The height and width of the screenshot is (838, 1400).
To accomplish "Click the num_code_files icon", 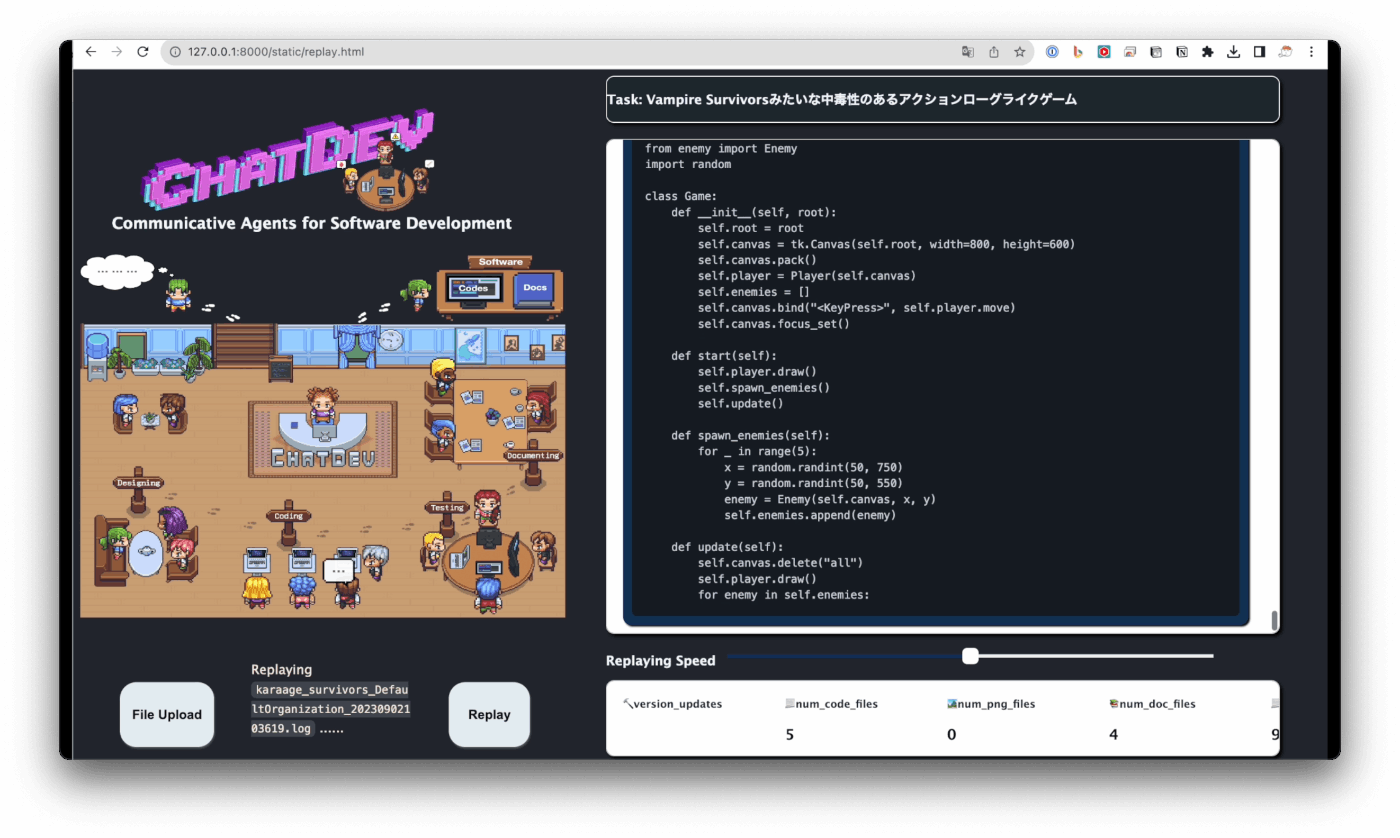I will click(x=789, y=704).
